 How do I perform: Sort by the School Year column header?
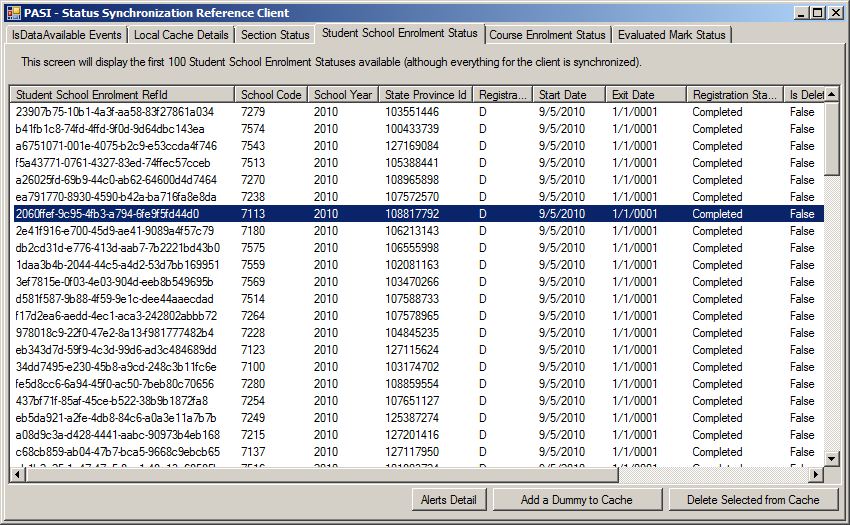click(x=343, y=95)
